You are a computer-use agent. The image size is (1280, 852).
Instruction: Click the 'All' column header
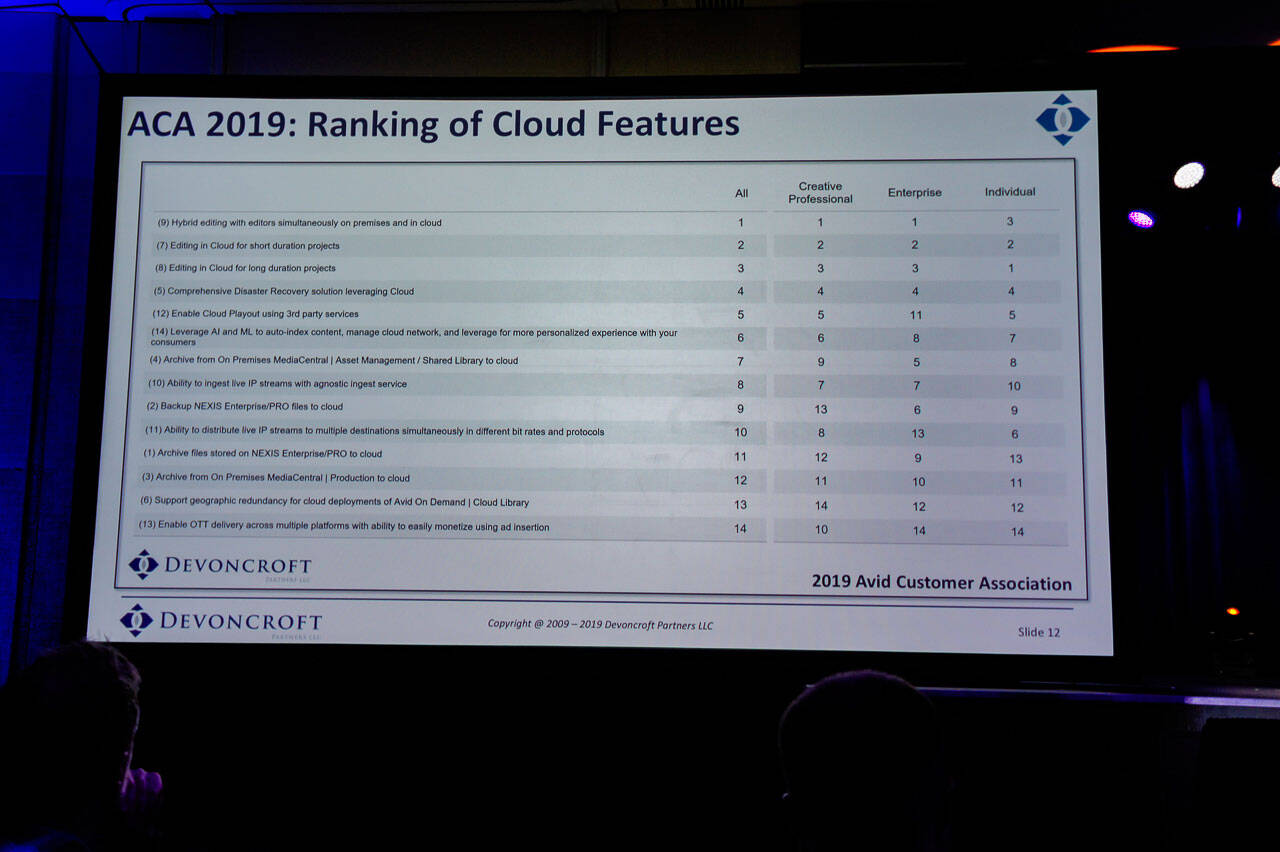point(741,193)
